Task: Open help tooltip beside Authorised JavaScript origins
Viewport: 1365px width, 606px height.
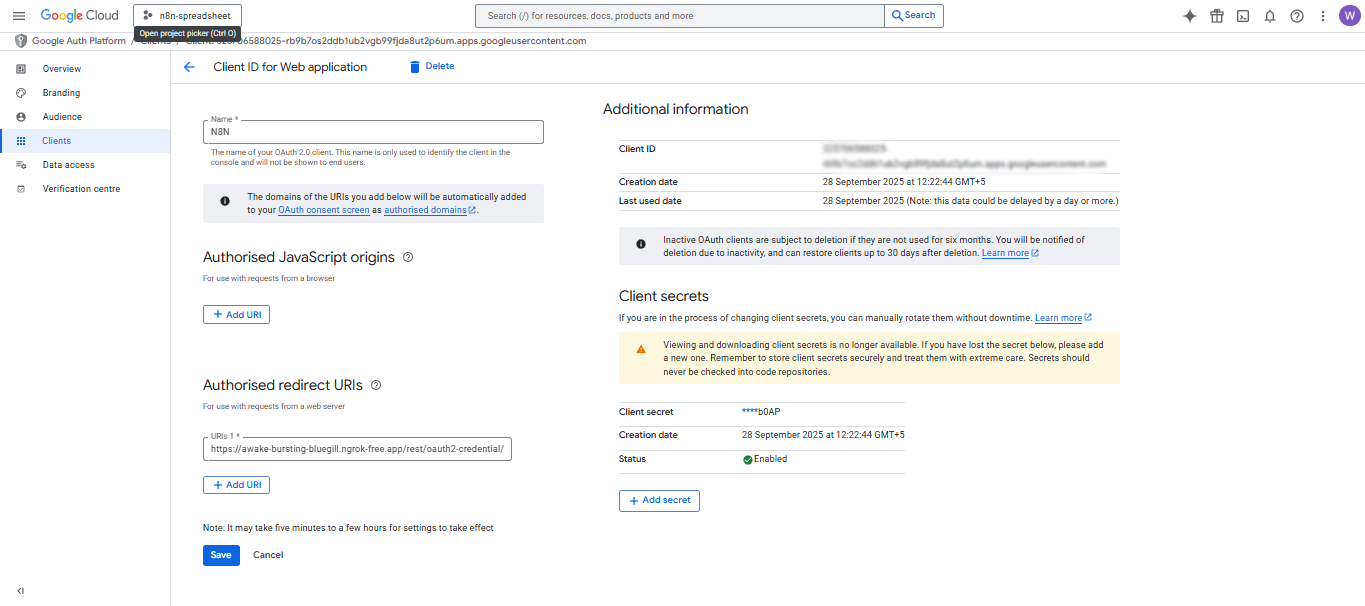Action: 407,257
